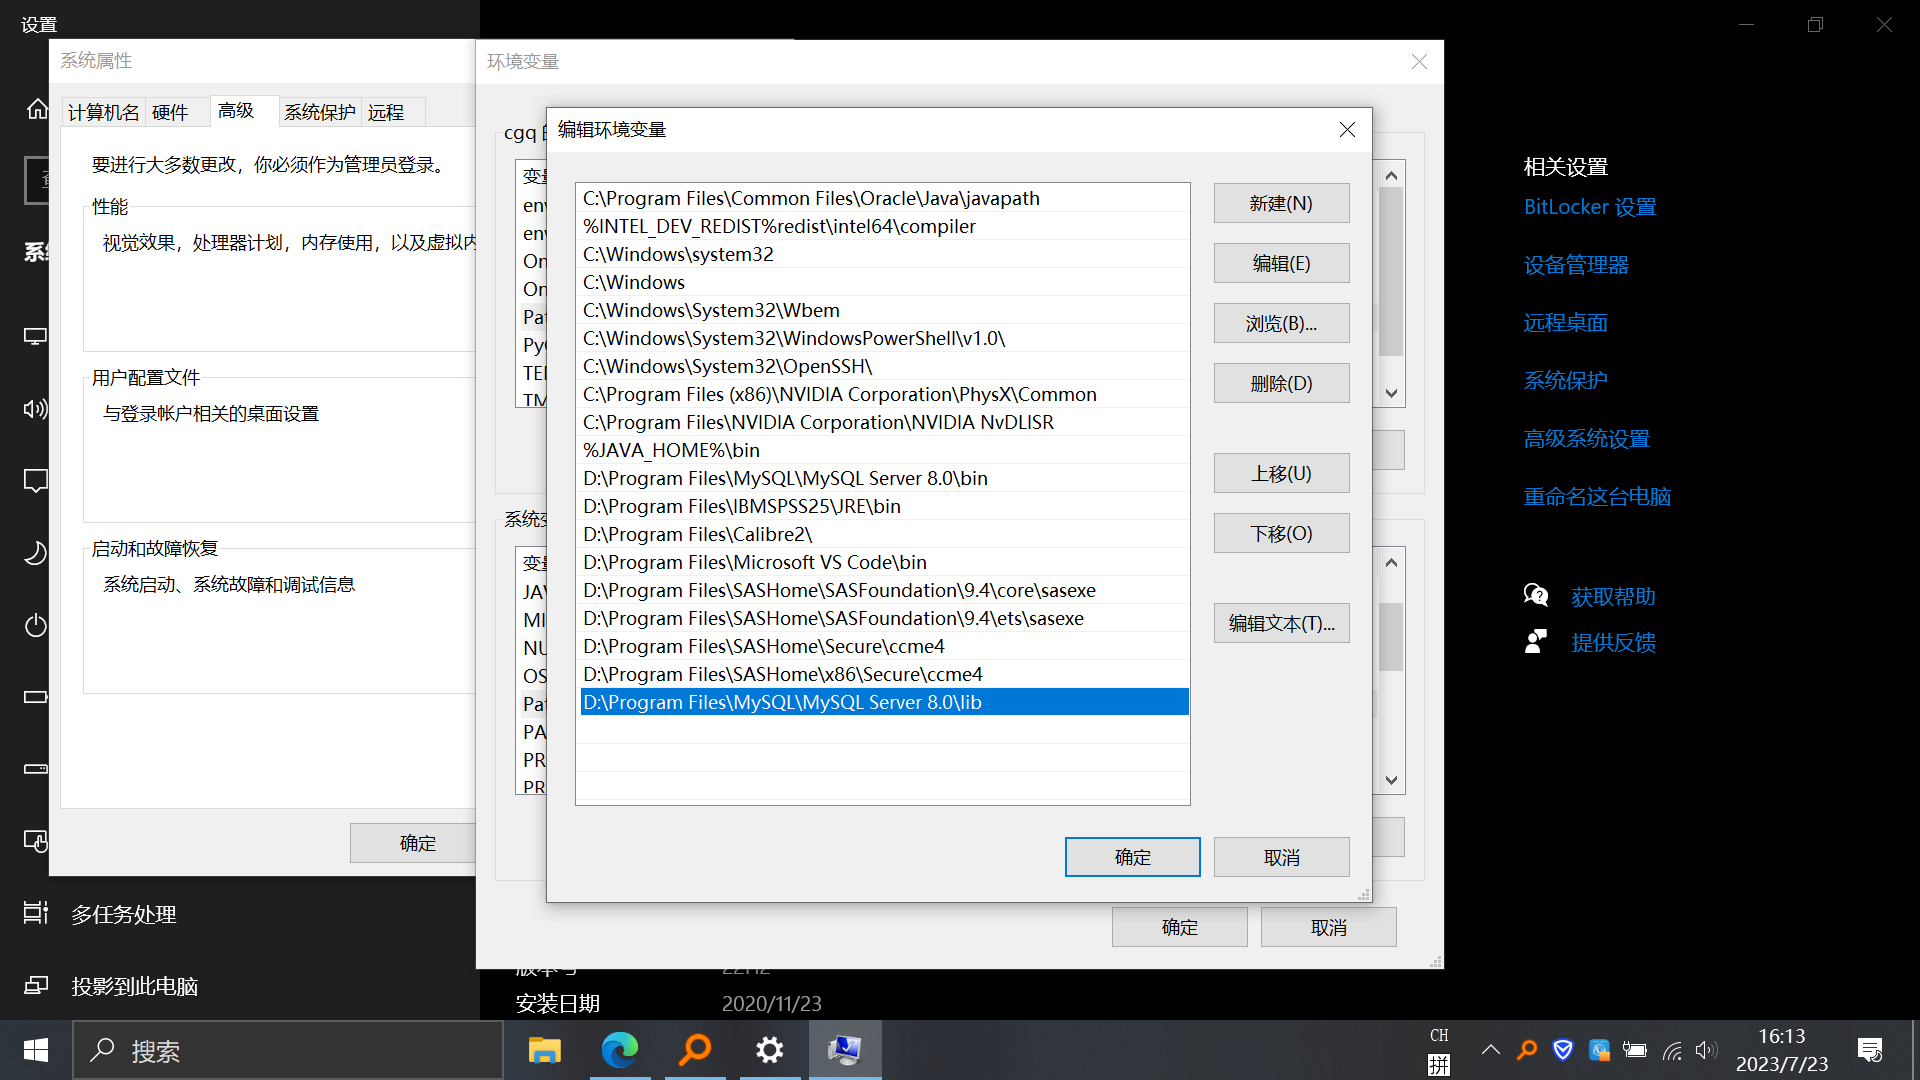Viewport: 1920px width, 1080px height.
Task: Click the 删除(D) button
Action: pyautogui.click(x=1280, y=383)
